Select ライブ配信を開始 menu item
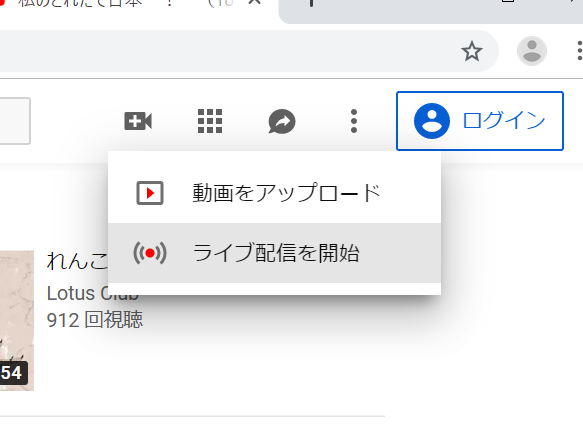The width and height of the screenshot is (583, 438). point(274,253)
